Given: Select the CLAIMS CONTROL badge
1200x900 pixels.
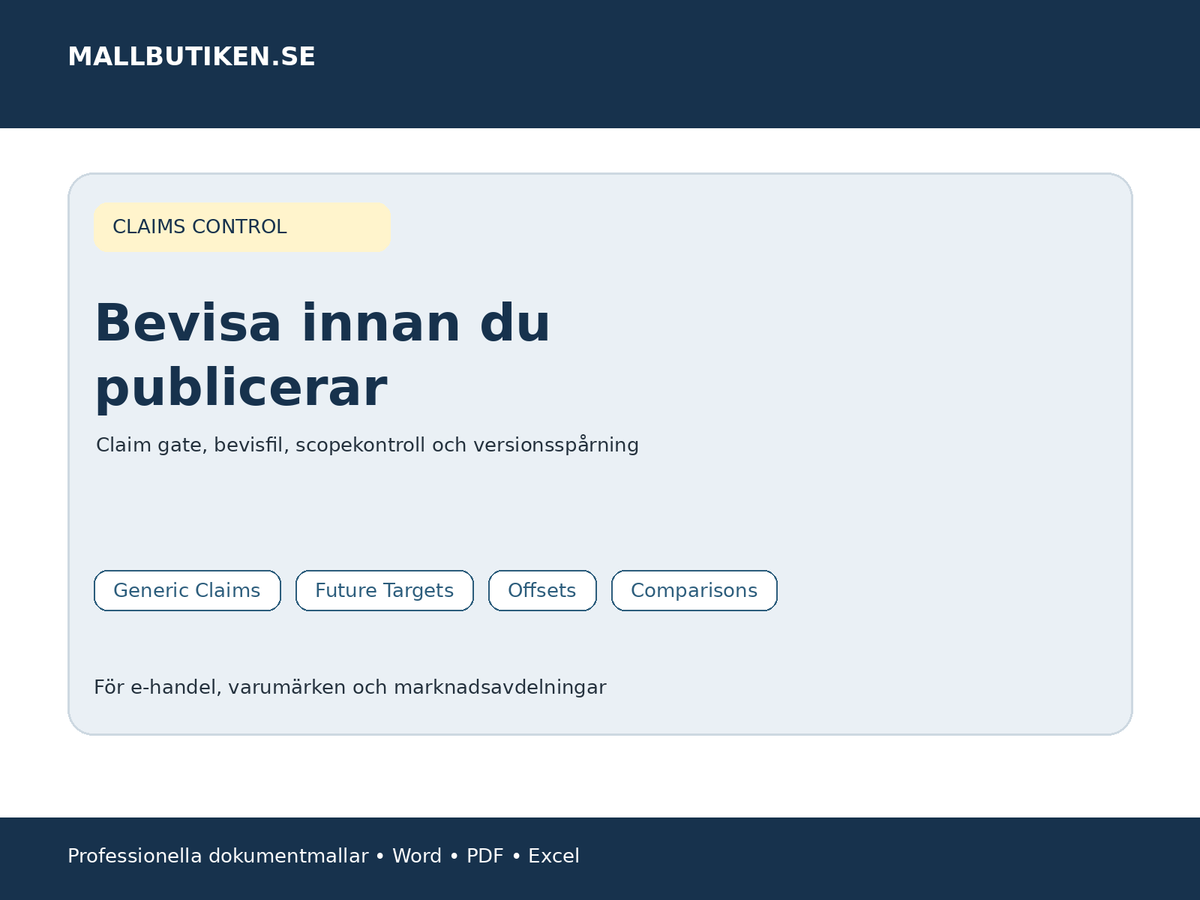Looking at the screenshot, I should coord(242,227).
